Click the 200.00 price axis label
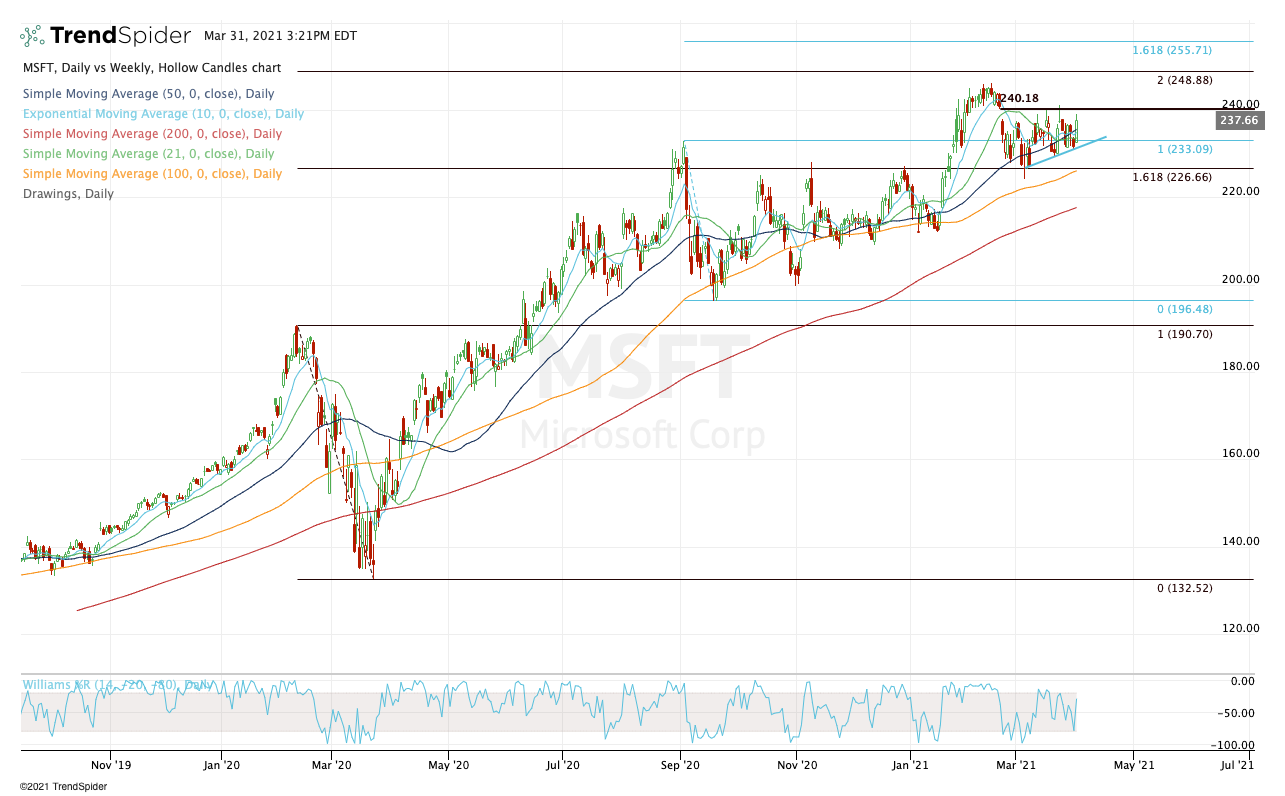1285x796 pixels. [x=1240, y=279]
